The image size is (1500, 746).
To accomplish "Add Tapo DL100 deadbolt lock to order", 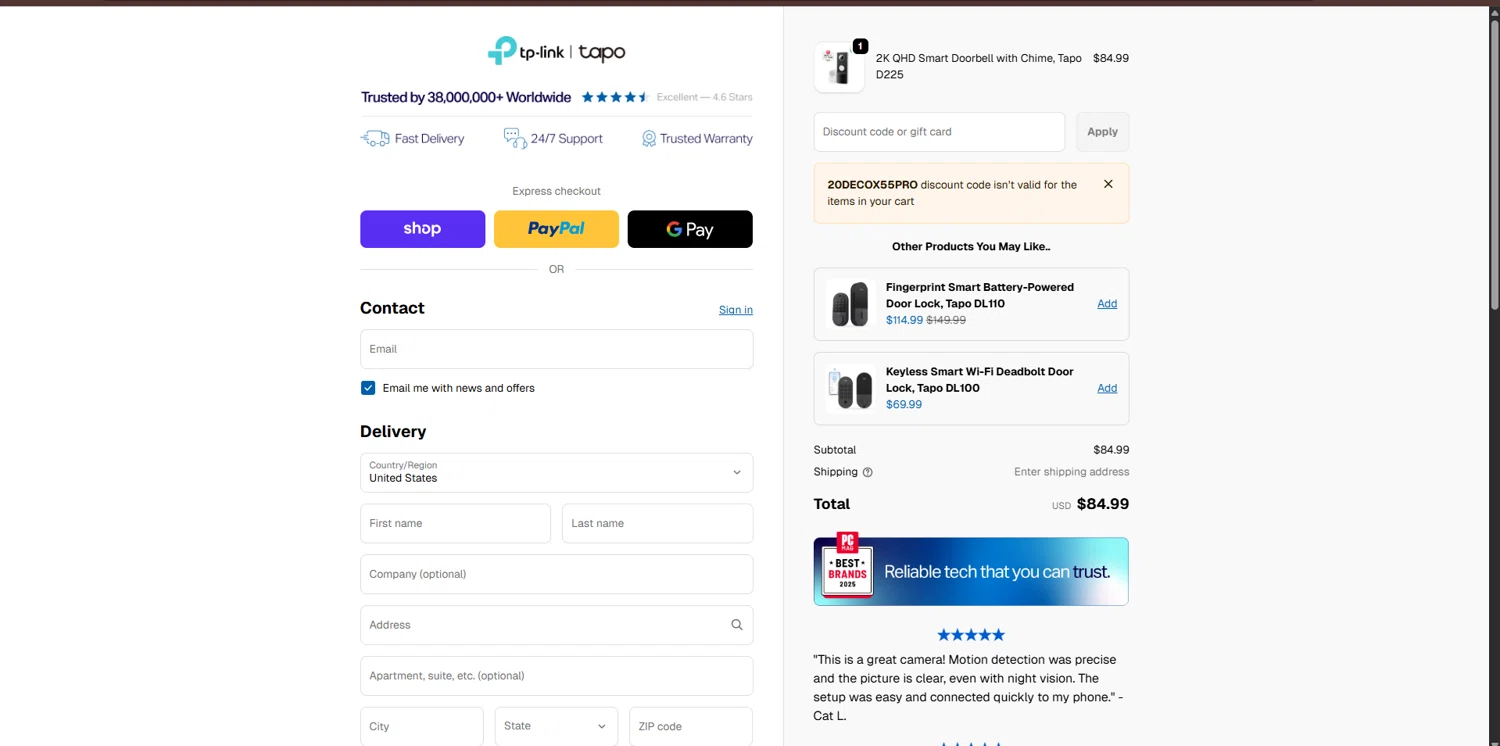I will [x=1107, y=388].
